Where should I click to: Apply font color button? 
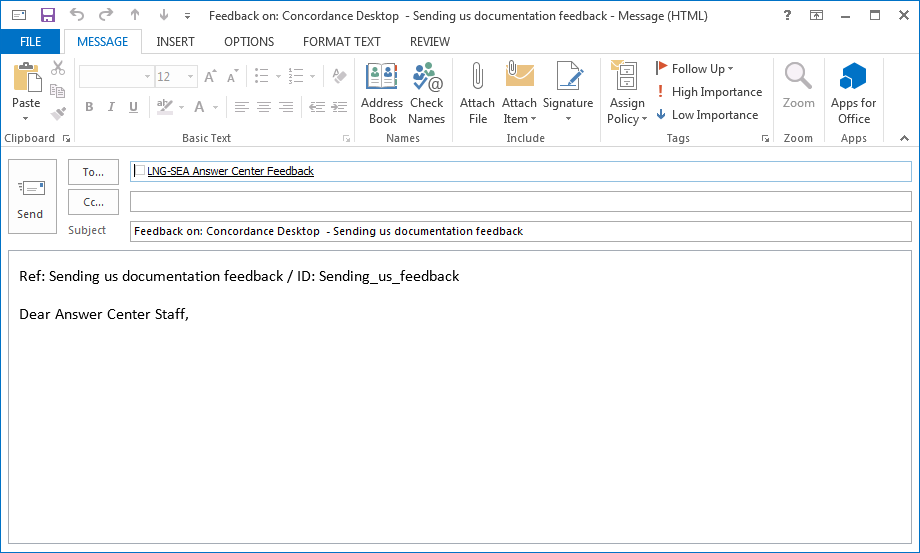click(x=199, y=107)
